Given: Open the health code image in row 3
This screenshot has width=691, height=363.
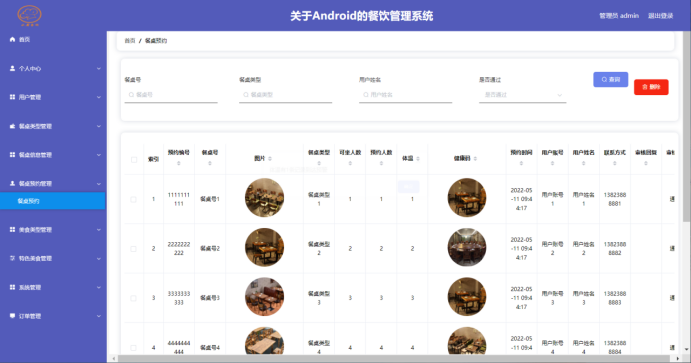Looking at the screenshot, I should coord(467,296).
